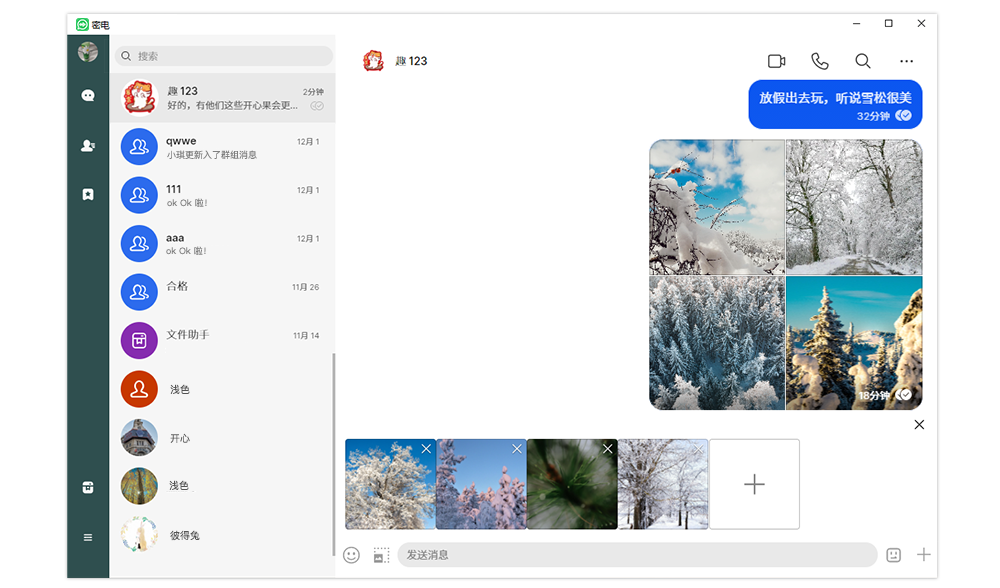This screenshot has width=1000, height=588.
Task: Click the screenshot capture icon
Action: 381,555
